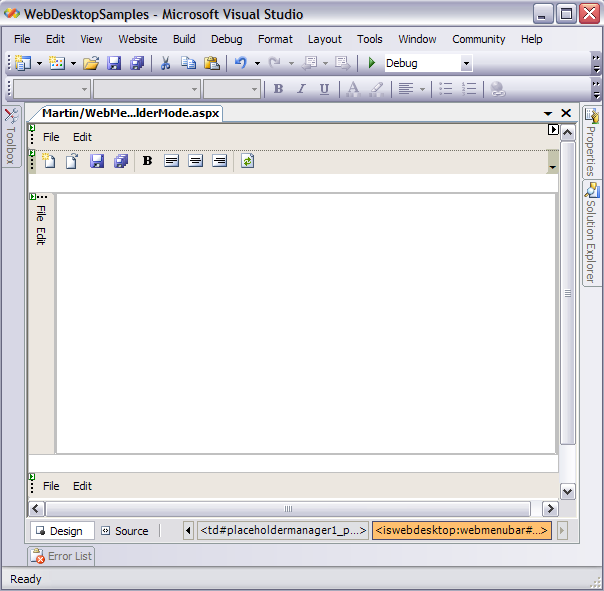Toggle Italic in the formatting toolbar
This screenshot has width=604, height=591.
point(301,89)
